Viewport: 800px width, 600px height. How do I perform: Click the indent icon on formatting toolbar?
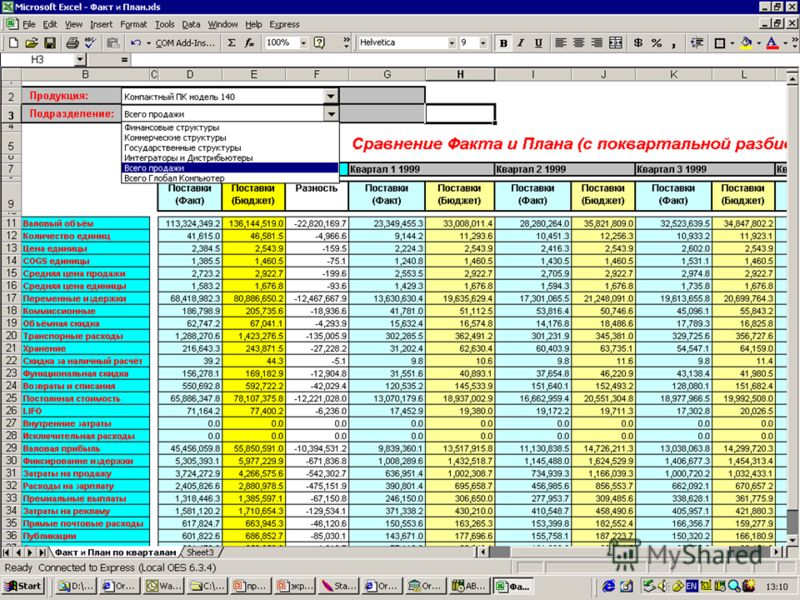(697, 43)
